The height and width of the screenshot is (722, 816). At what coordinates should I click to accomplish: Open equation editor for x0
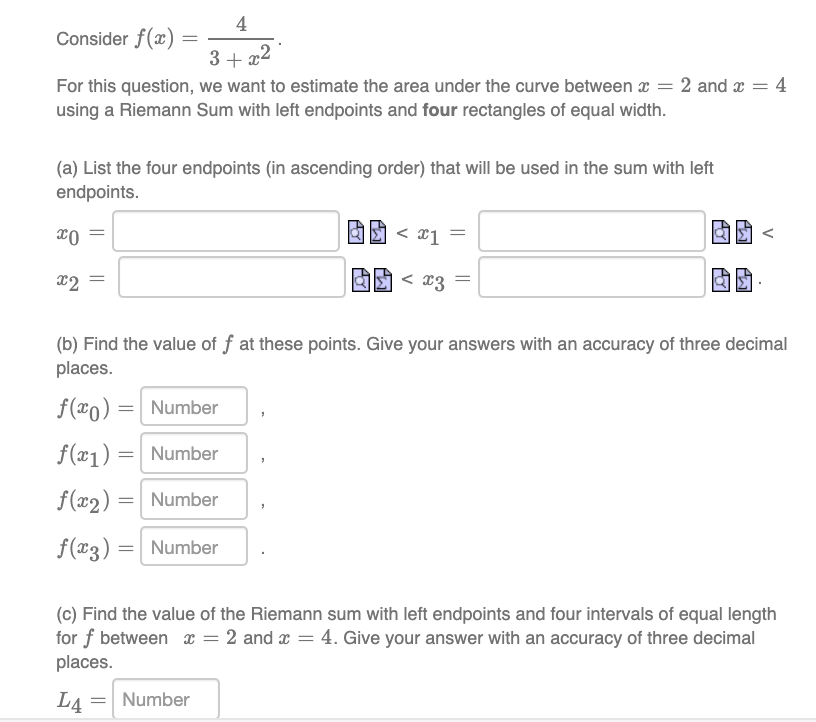[x=377, y=232]
